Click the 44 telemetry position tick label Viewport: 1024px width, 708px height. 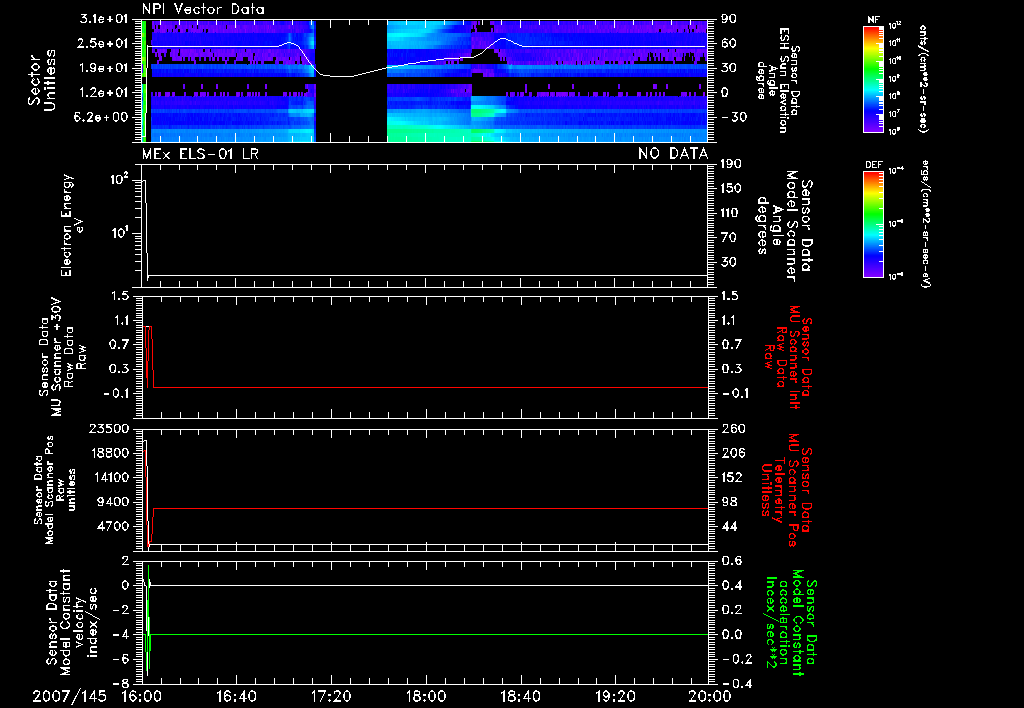pyautogui.click(x=728, y=526)
